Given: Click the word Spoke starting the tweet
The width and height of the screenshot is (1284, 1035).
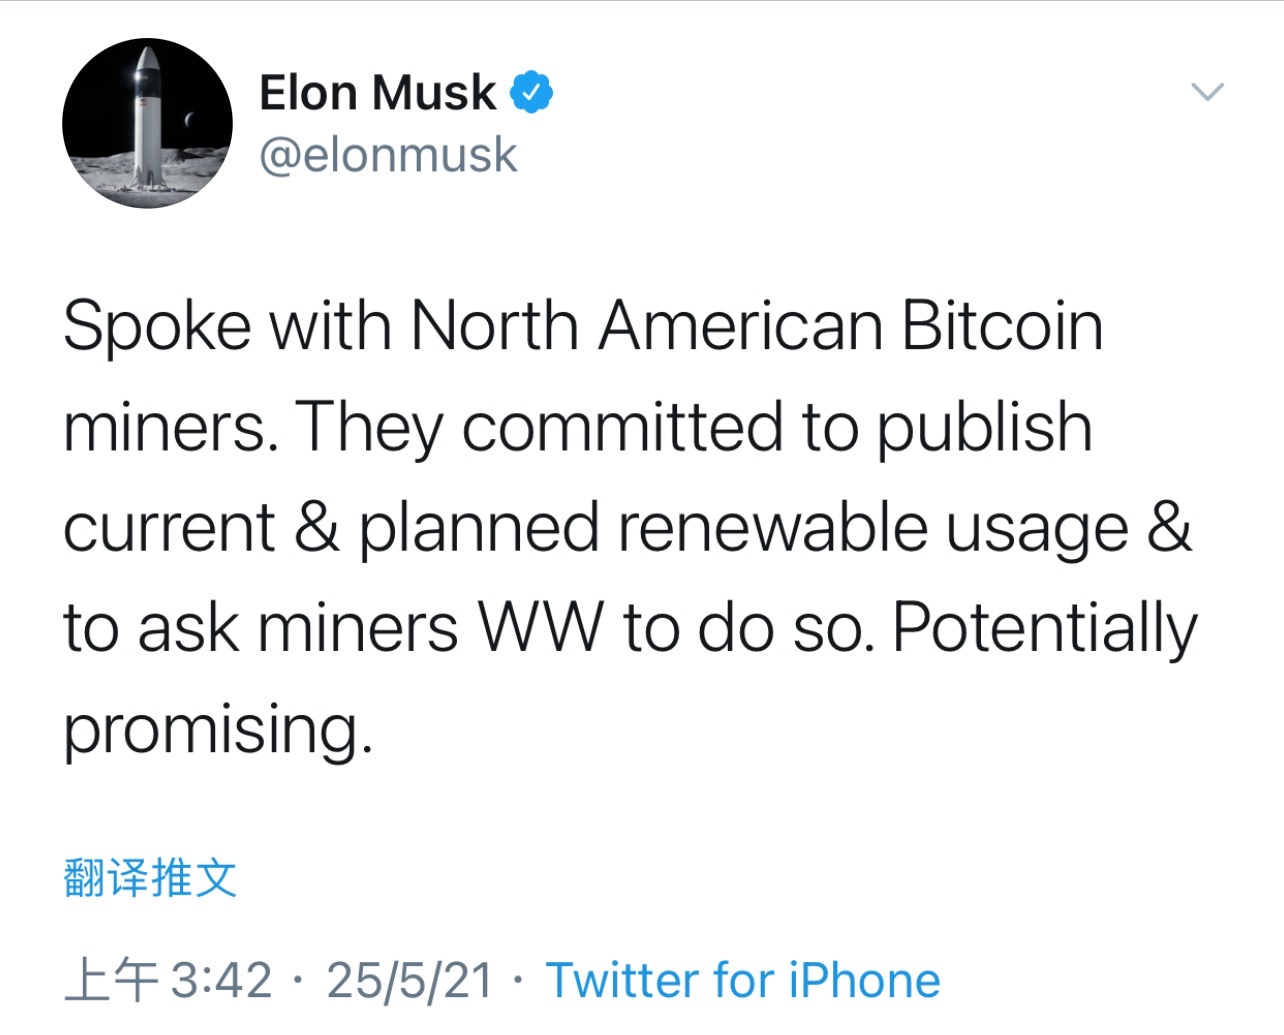Looking at the screenshot, I should [157, 328].
